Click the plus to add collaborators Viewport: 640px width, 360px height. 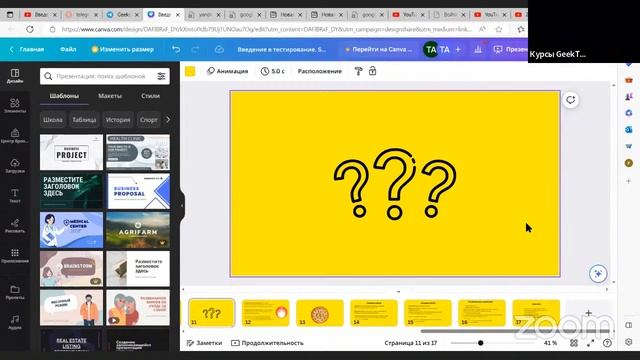(x=458, y=49)
